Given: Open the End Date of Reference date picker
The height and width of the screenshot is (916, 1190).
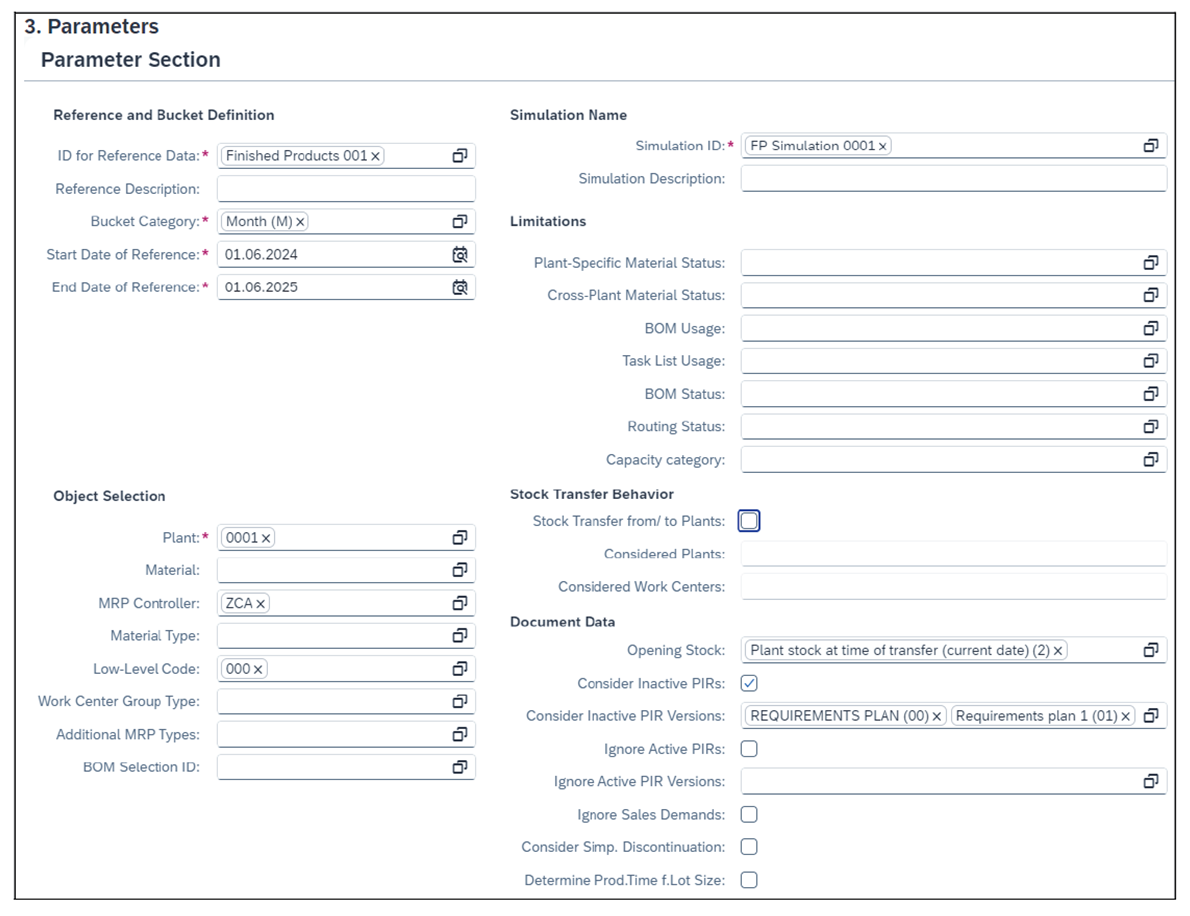Looking at the screenshot, I should [462, 287].
